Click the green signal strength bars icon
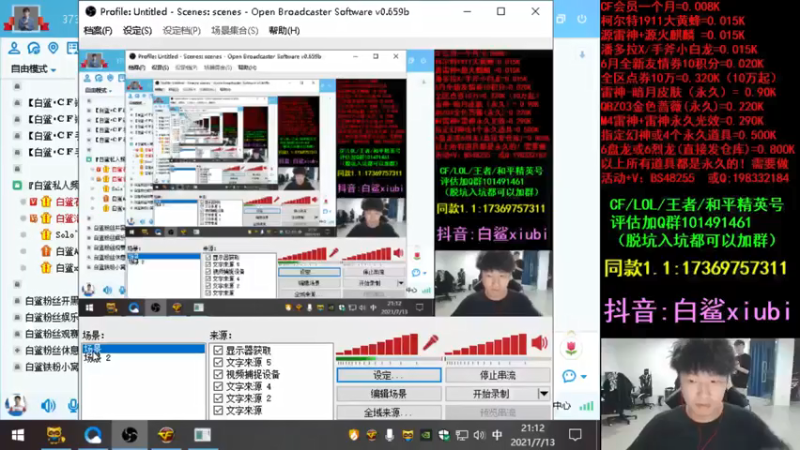Viewport: 800px width, 450px height. point(587,406)
